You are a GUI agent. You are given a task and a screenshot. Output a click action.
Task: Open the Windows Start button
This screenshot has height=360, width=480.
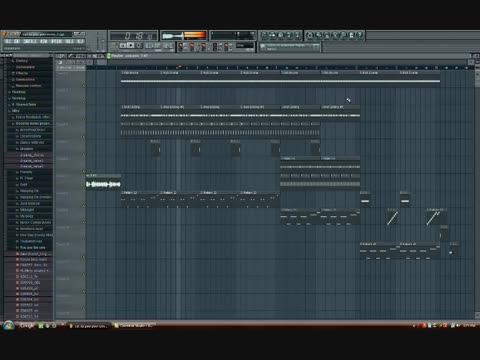(8, 325)
